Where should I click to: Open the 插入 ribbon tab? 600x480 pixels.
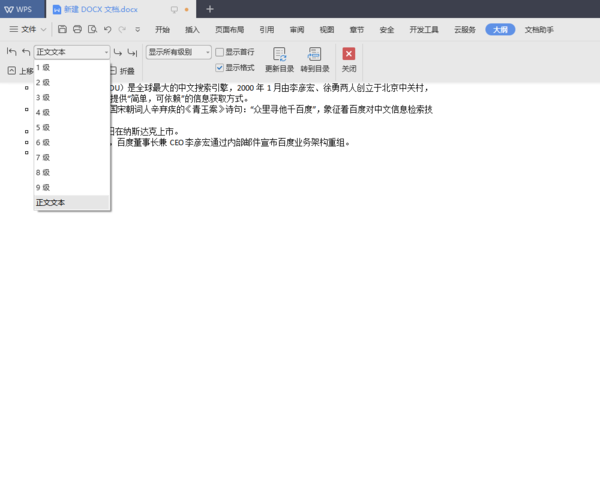click(x=192, y=29)
